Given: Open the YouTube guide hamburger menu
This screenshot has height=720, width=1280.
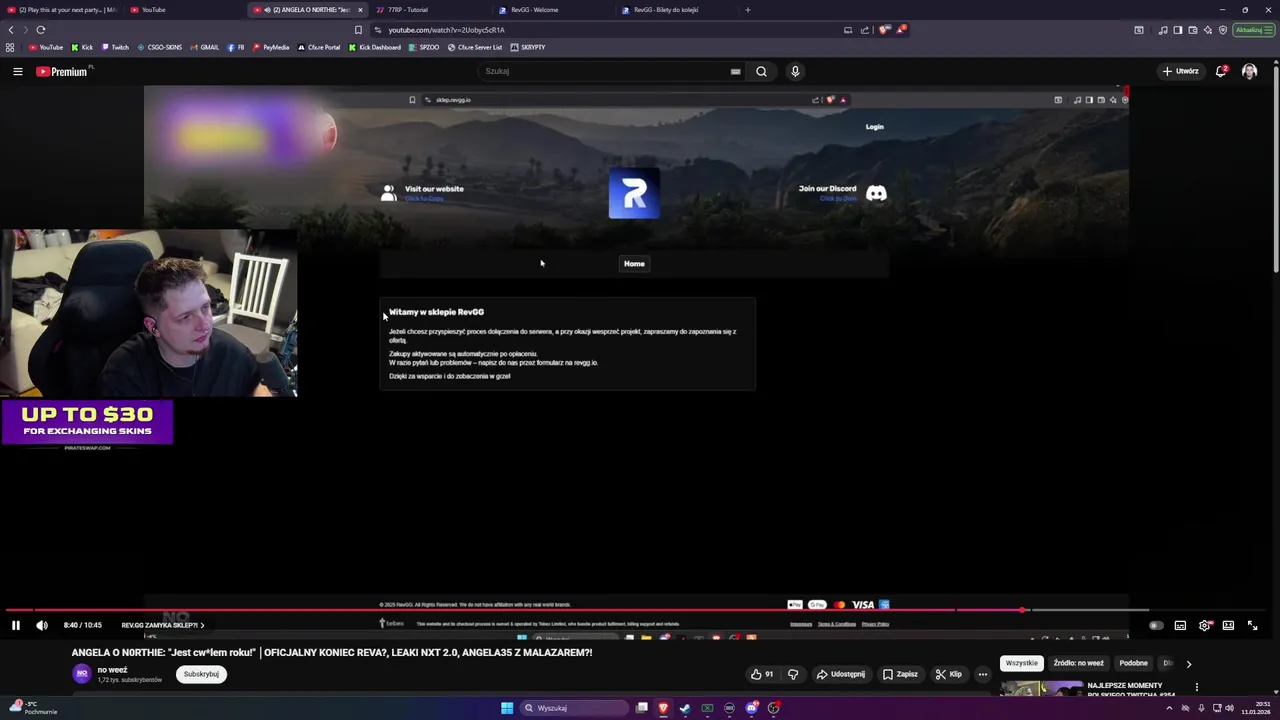Looking at the screenshot, I should click(x=18, y=71).
